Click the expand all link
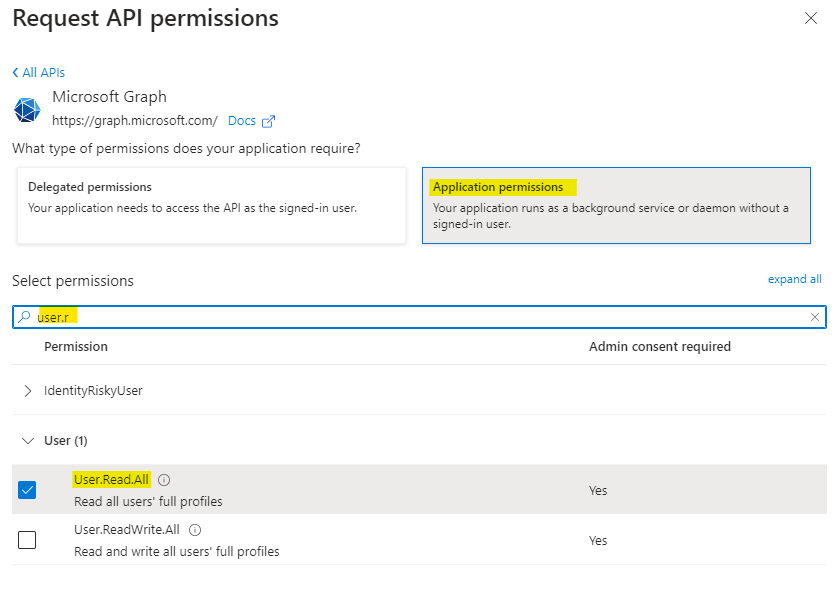This screenshot has height=600, width=836. (794, 279)
